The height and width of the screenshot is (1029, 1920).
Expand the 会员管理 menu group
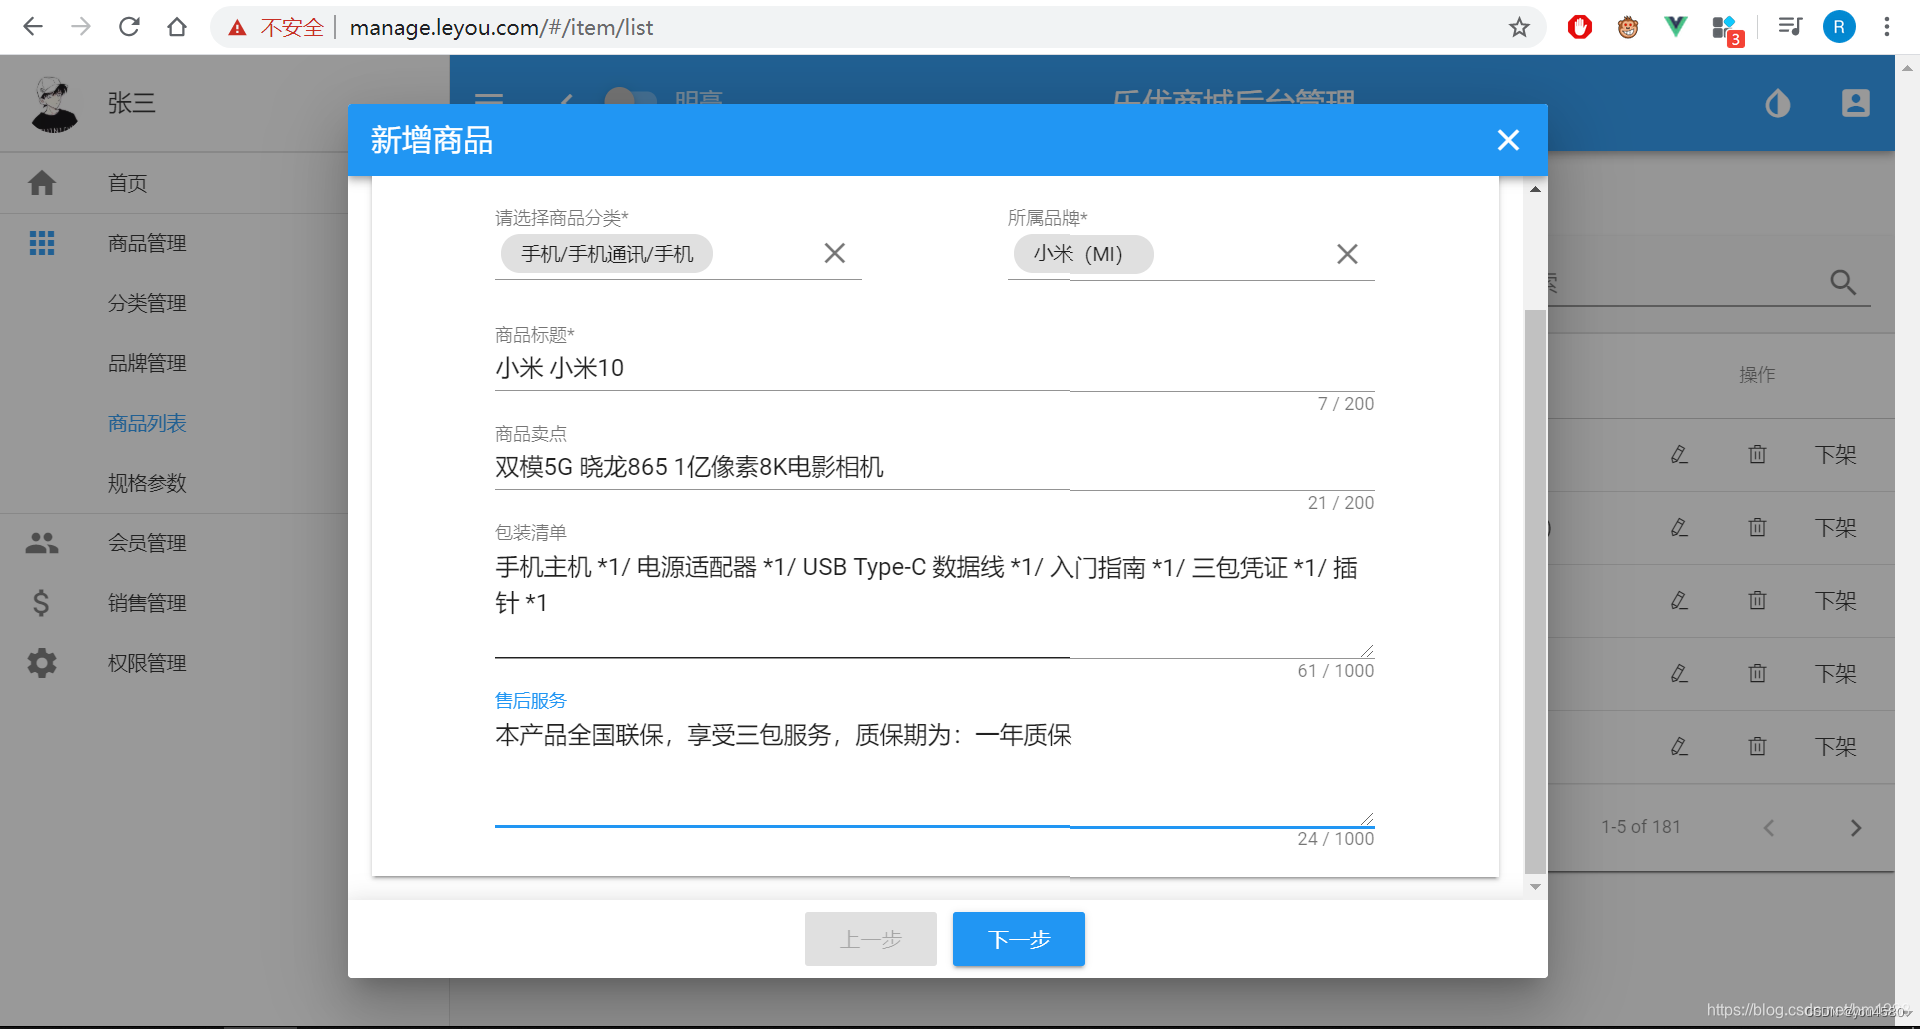tap(147, 543)
